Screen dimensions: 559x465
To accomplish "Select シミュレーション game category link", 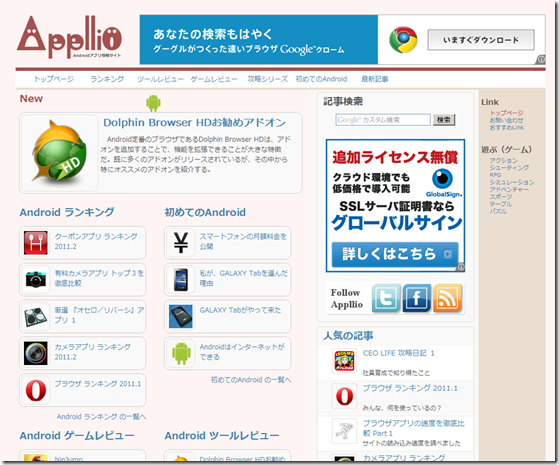I will tap(512, 182).
